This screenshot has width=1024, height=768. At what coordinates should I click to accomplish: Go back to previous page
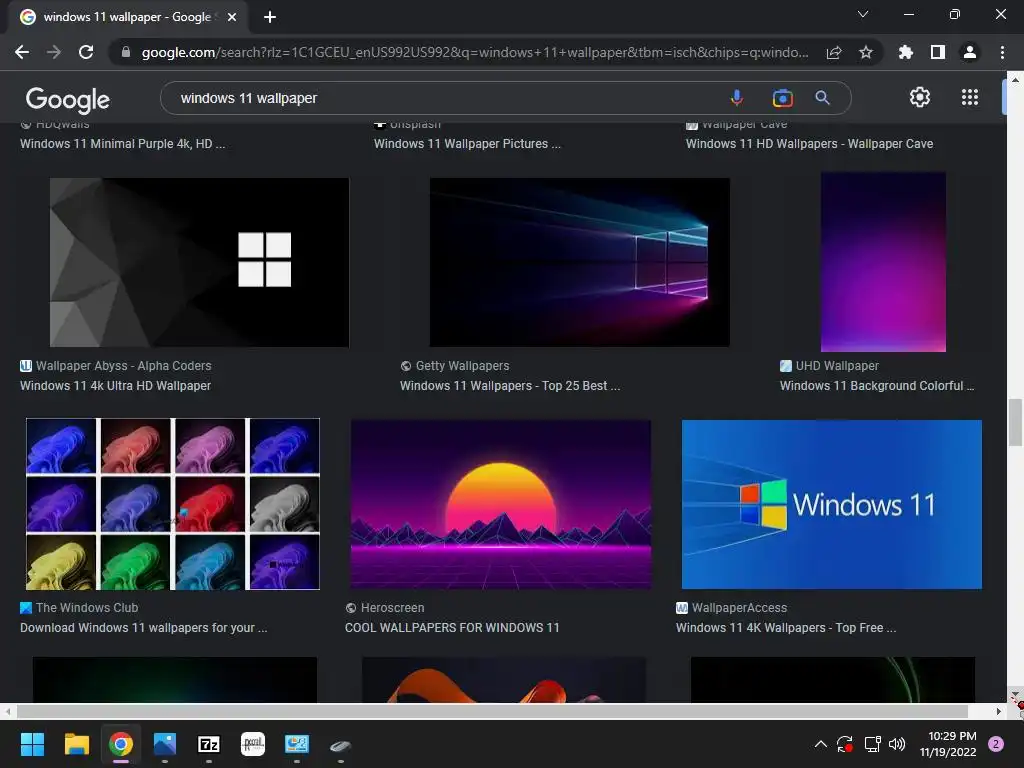click(x=22, y=52)
